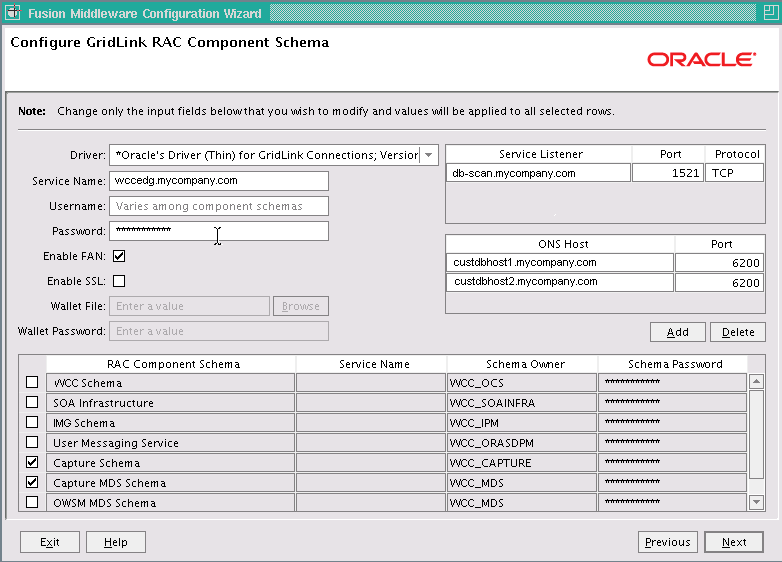Screen dimensions: 782x562
Task: Click the schema table scrollbar thumb
Action: point(756,434)
